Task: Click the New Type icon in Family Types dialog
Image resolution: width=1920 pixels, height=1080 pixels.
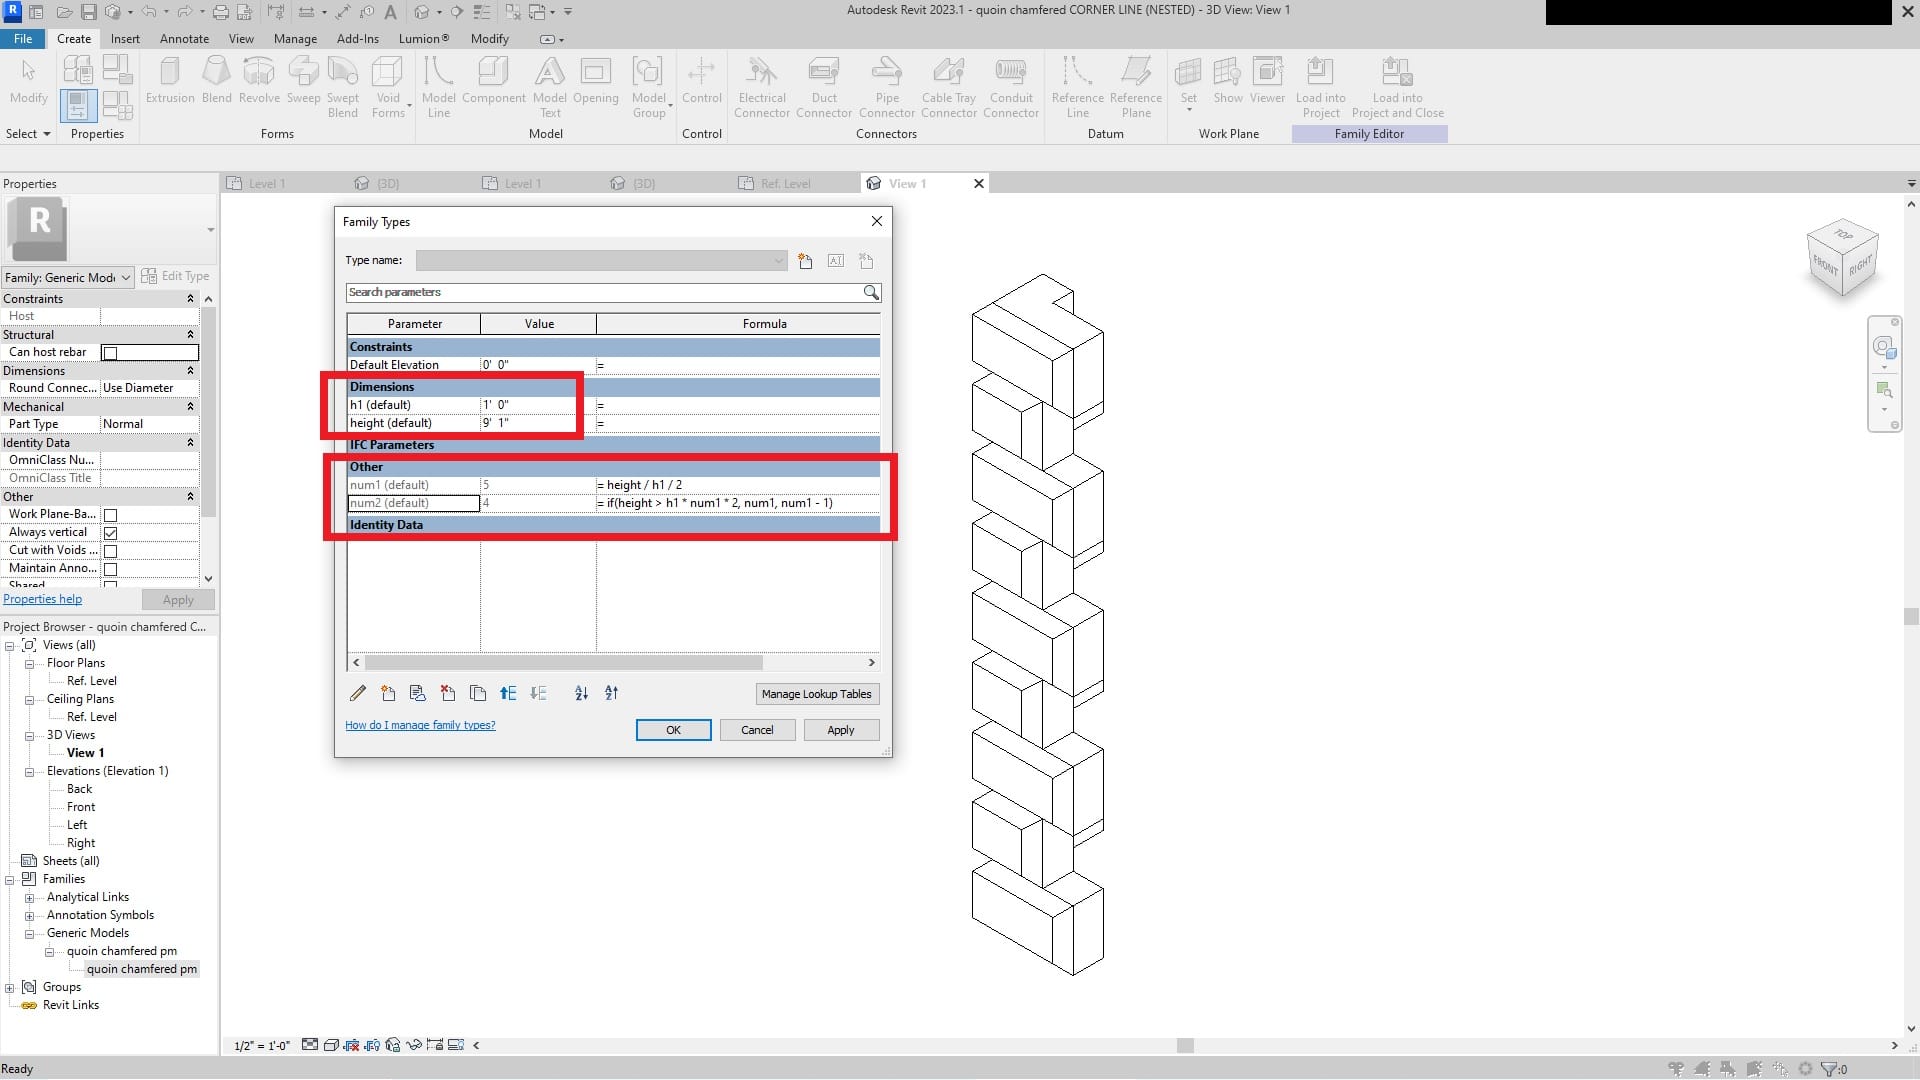Action: [806, 260]
